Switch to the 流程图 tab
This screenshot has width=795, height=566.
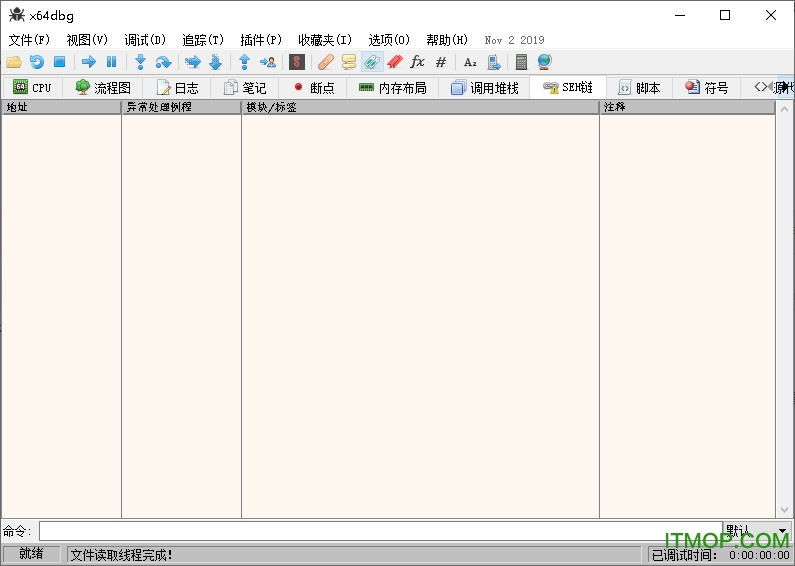coord(103,88)
